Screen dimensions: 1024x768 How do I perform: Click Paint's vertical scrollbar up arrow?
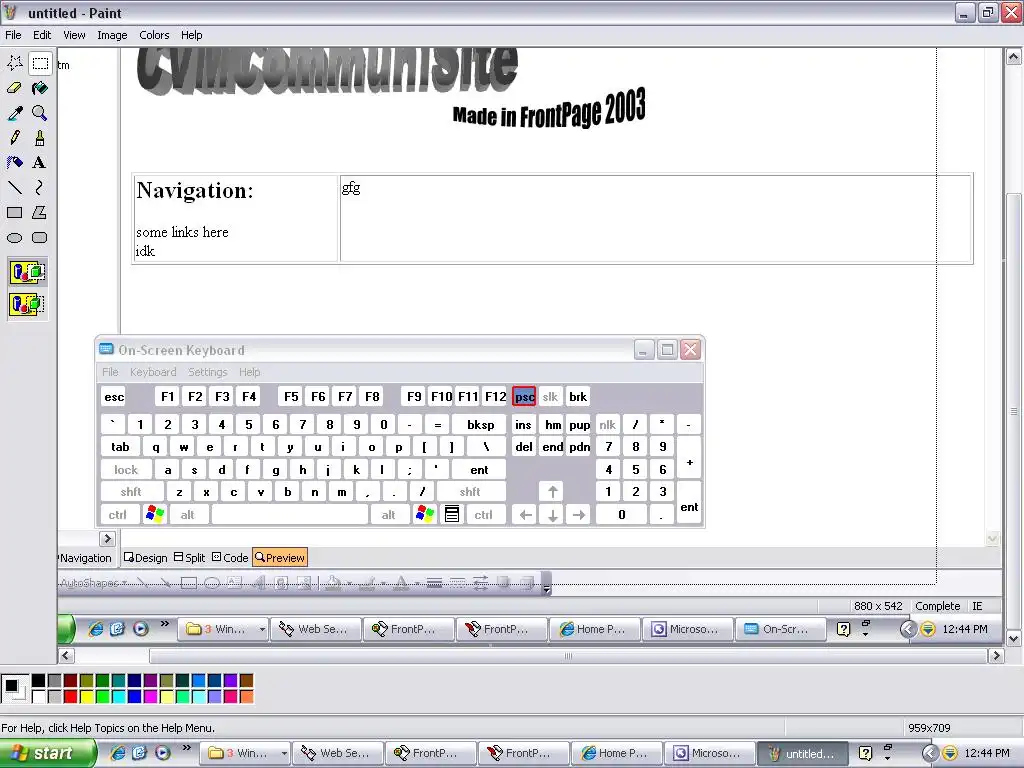(x=1014, y=57)
